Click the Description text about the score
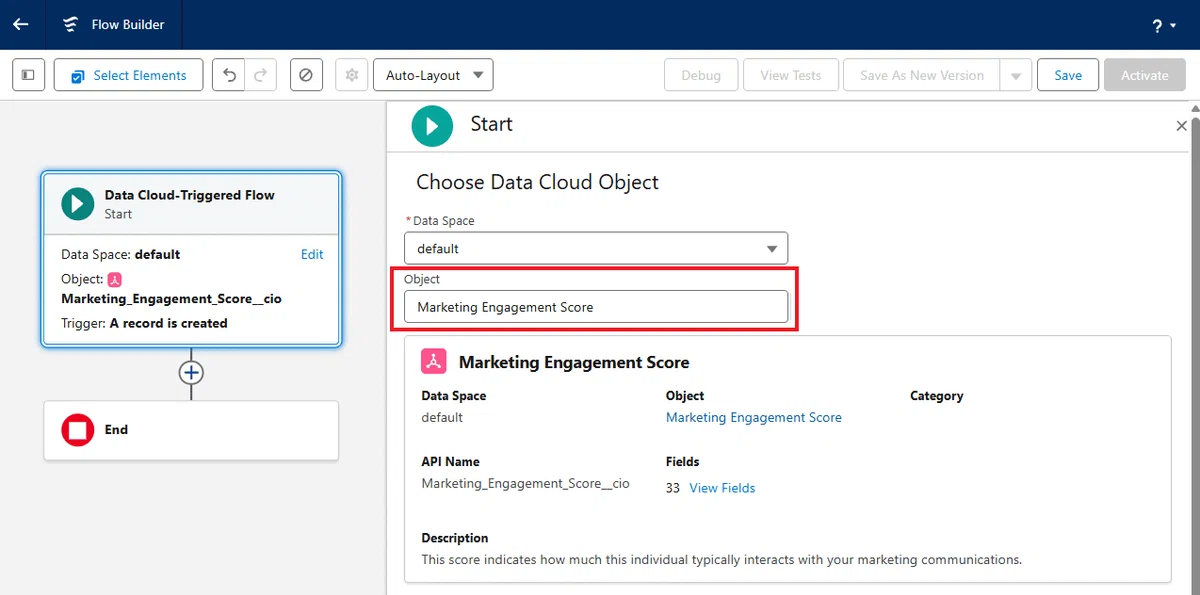 721,560
